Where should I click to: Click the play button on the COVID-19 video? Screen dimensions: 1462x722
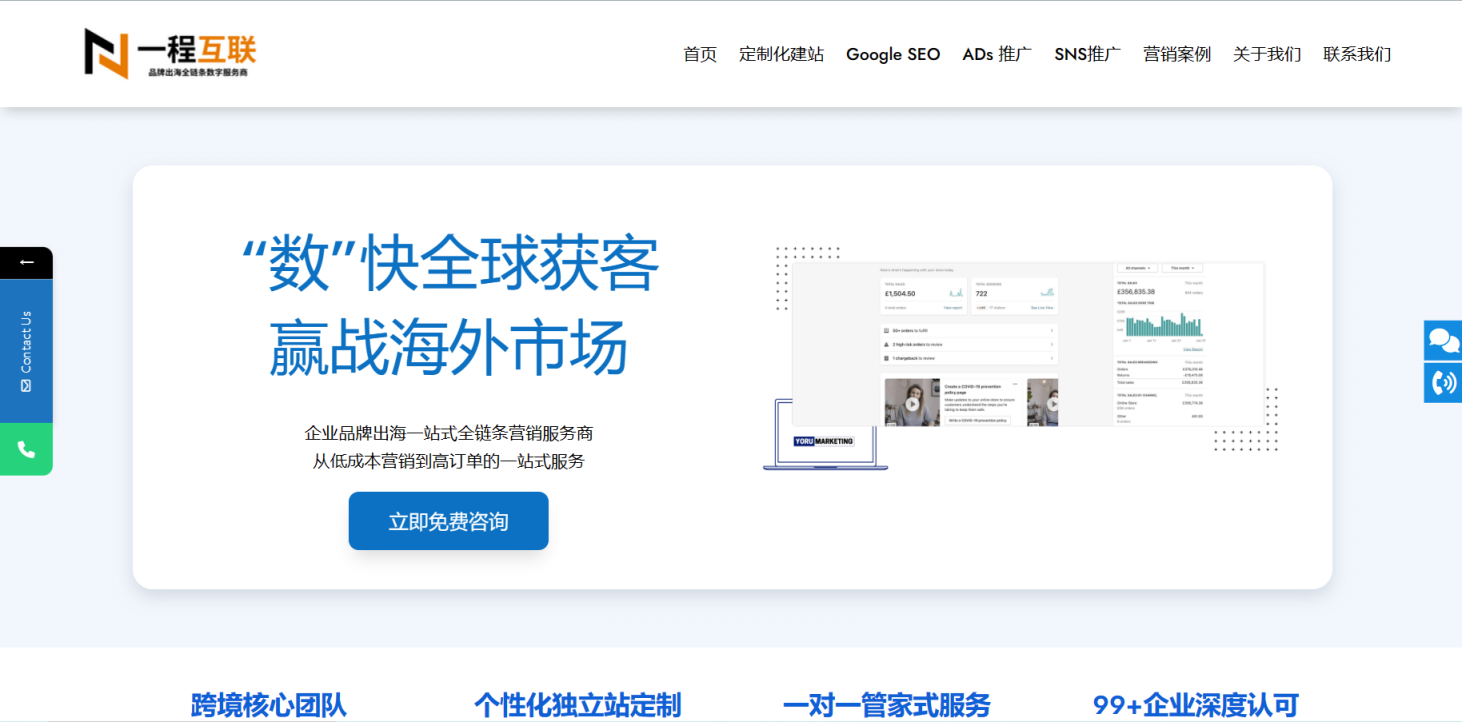(x=912, y=404)
